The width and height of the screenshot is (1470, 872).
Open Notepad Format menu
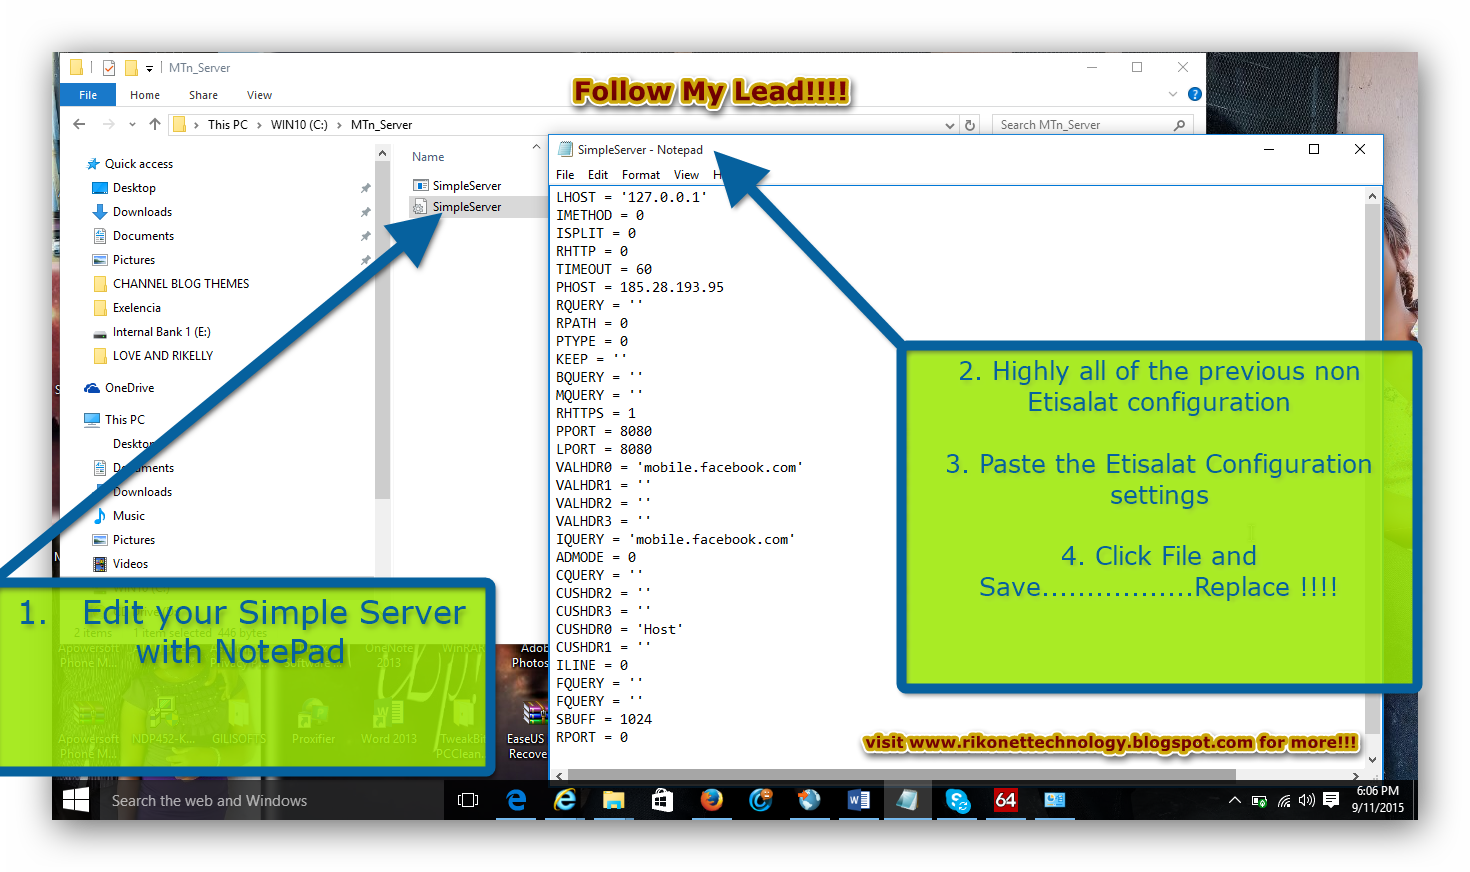641,175
